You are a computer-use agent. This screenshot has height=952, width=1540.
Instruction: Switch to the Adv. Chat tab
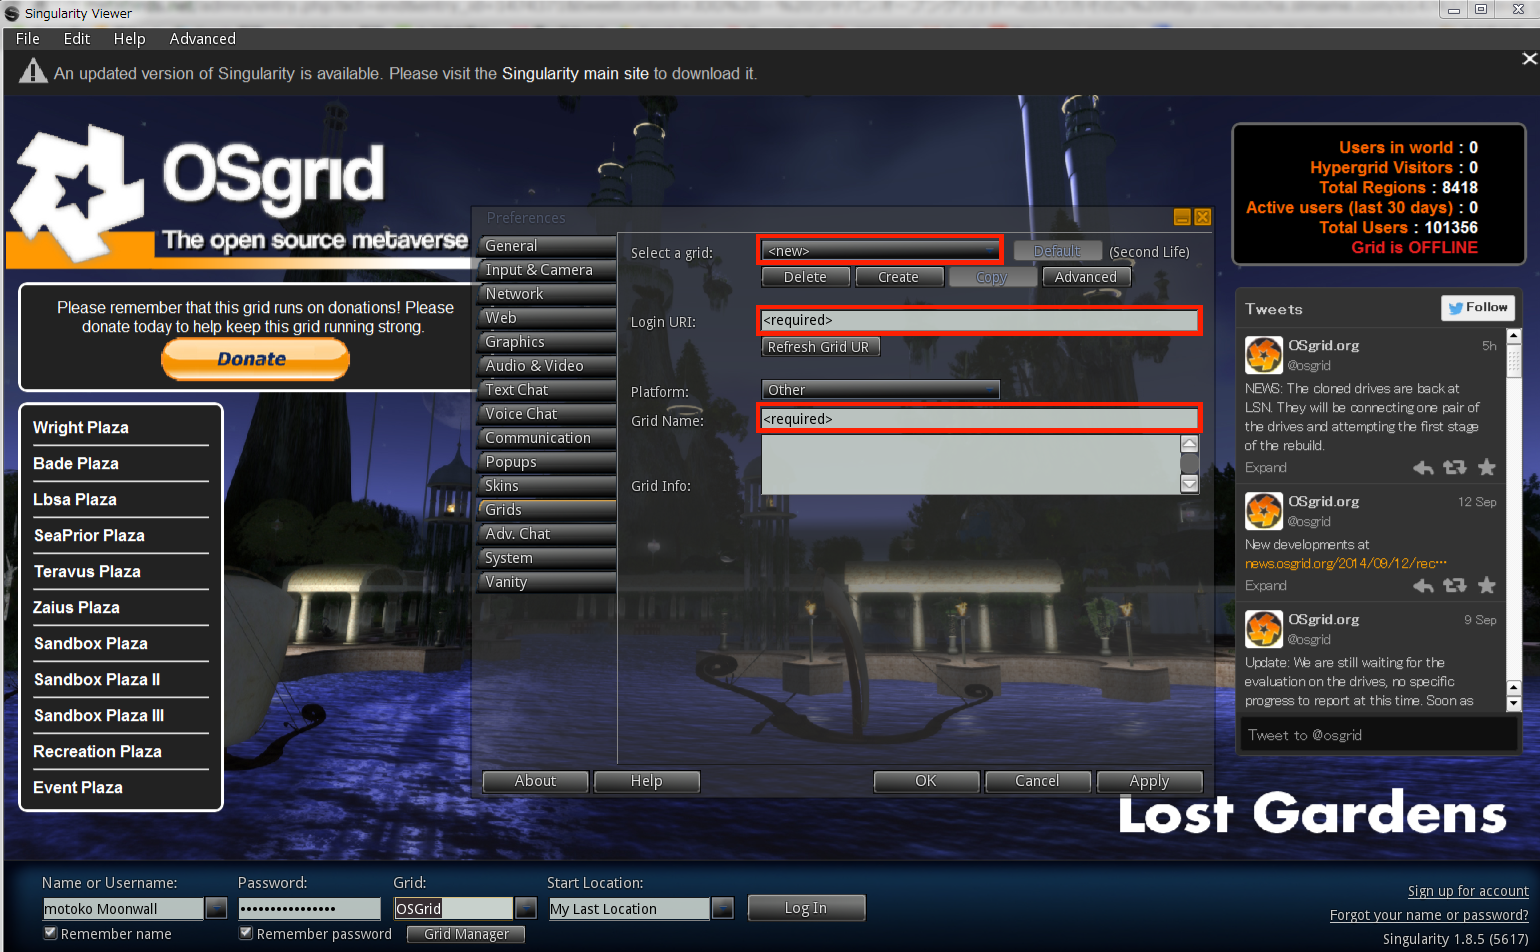tap(547, 534)
